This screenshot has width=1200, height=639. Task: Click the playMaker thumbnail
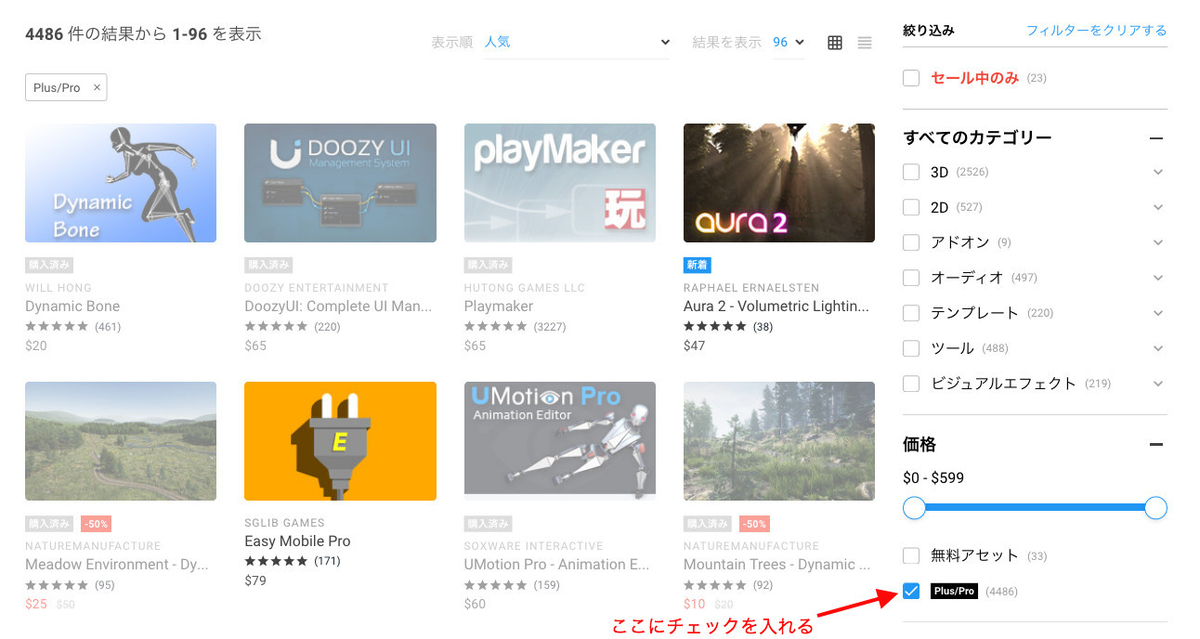point(560,183)
